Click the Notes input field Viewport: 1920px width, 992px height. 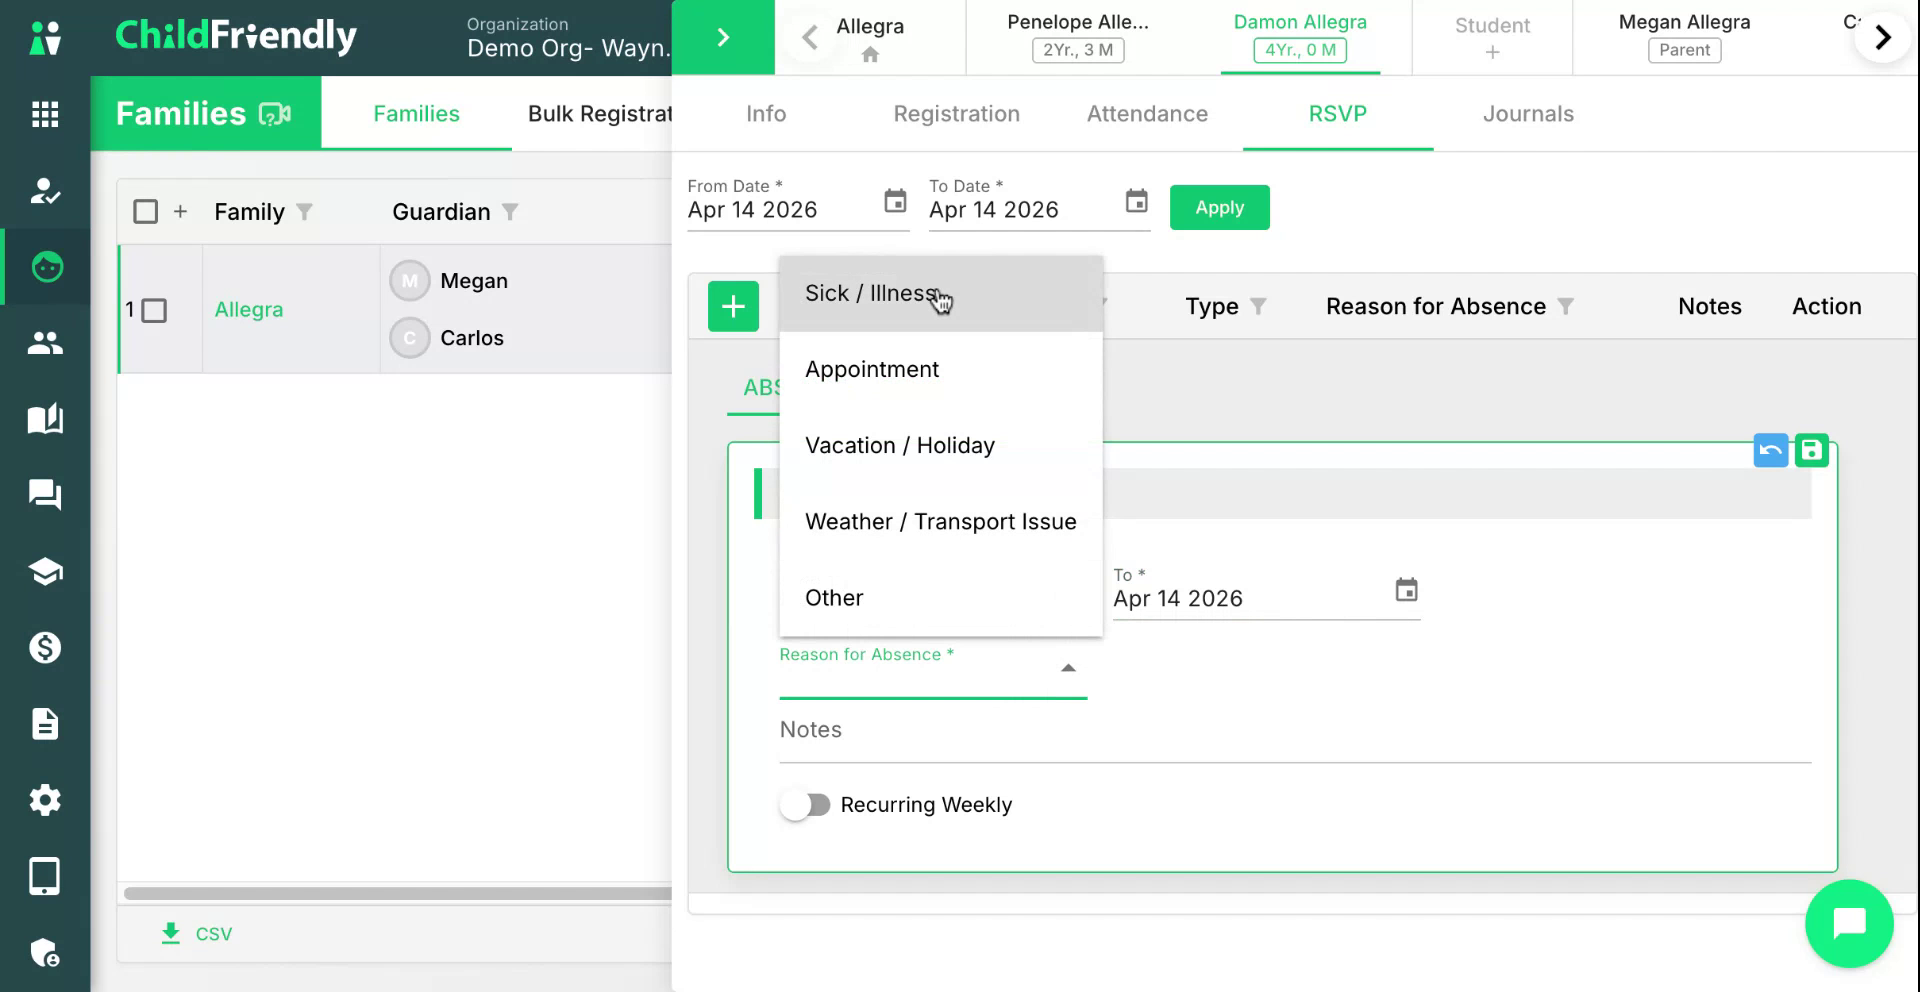[1295, 731]
